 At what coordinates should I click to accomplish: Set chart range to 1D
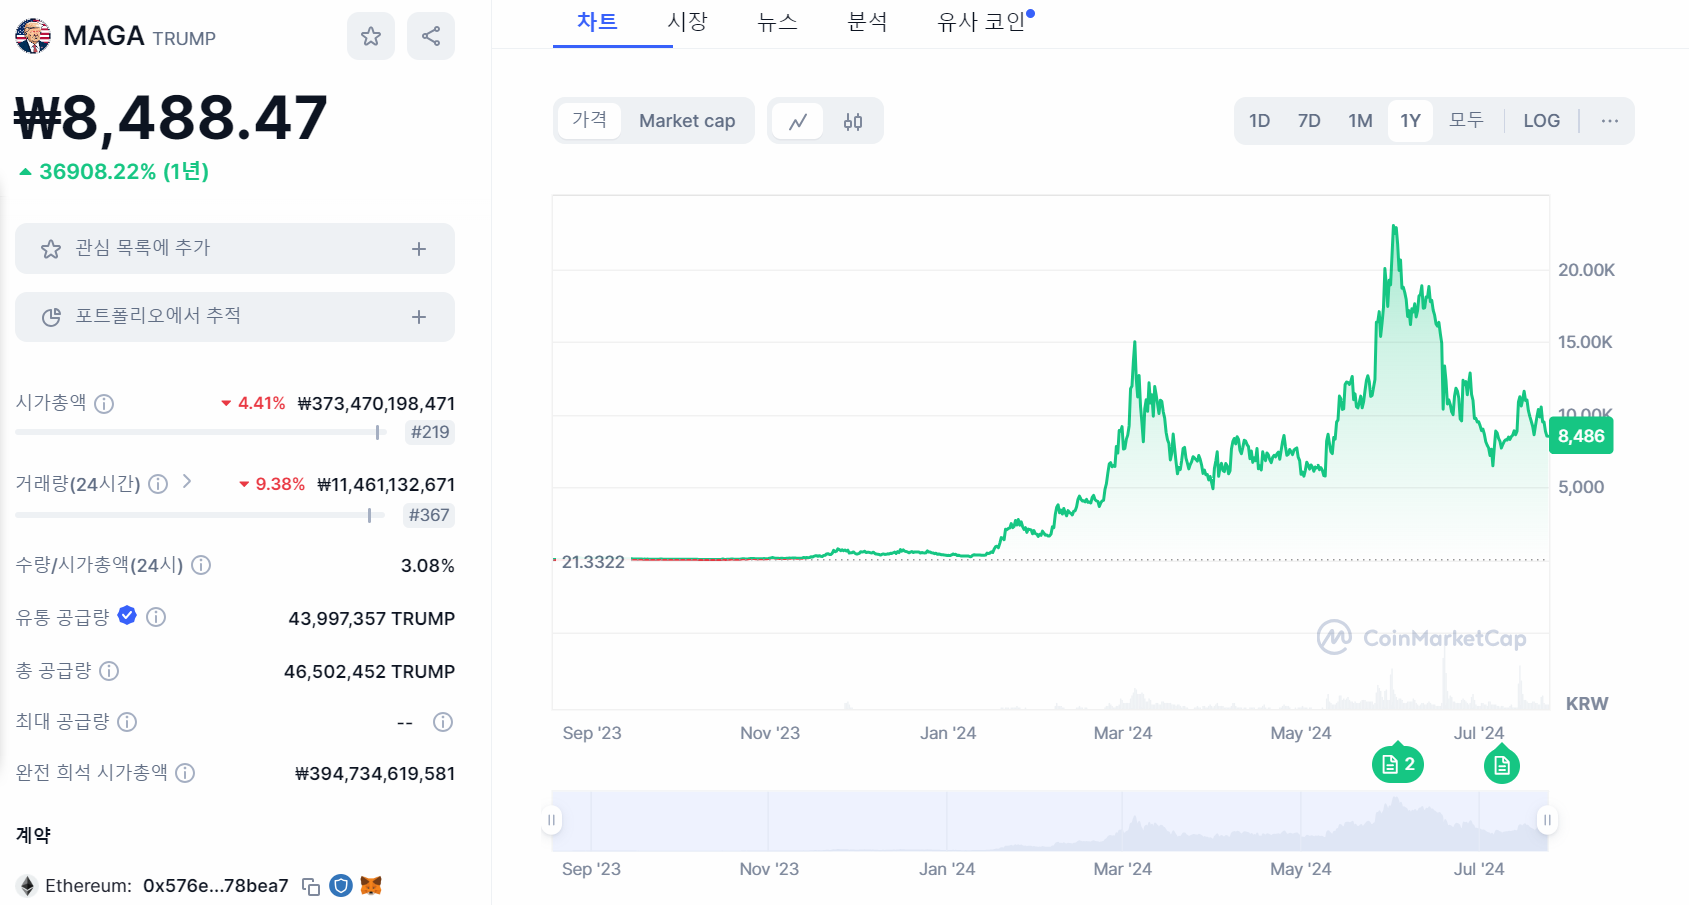pos(1259,121)
